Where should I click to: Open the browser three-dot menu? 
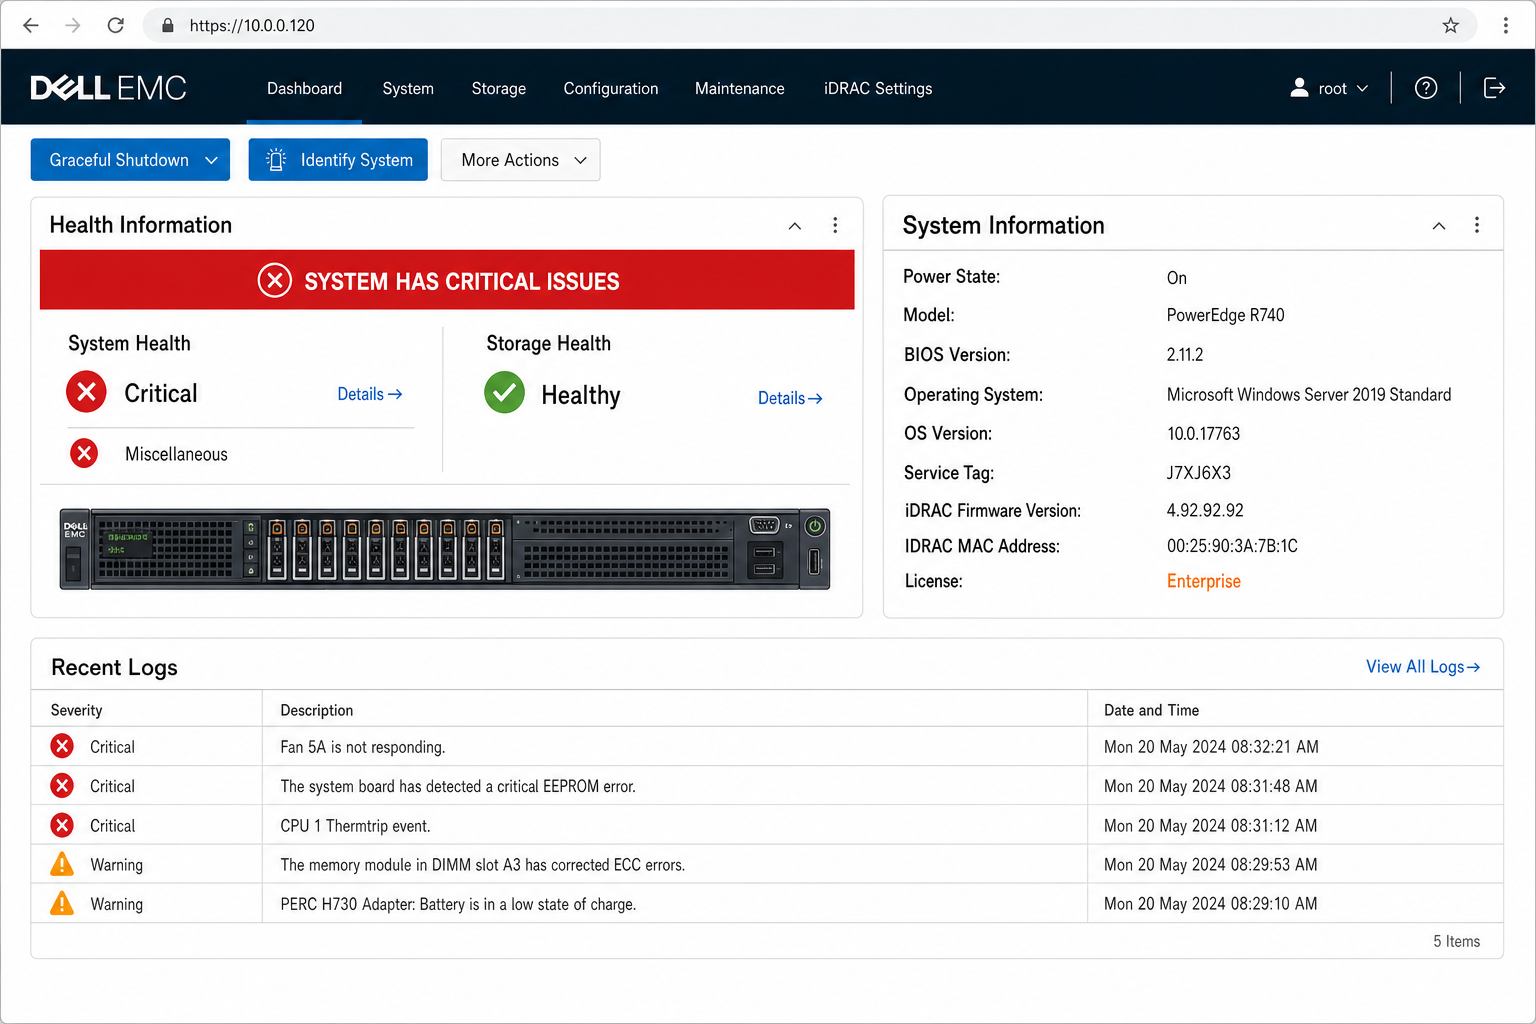click(x=1506, y=25)
